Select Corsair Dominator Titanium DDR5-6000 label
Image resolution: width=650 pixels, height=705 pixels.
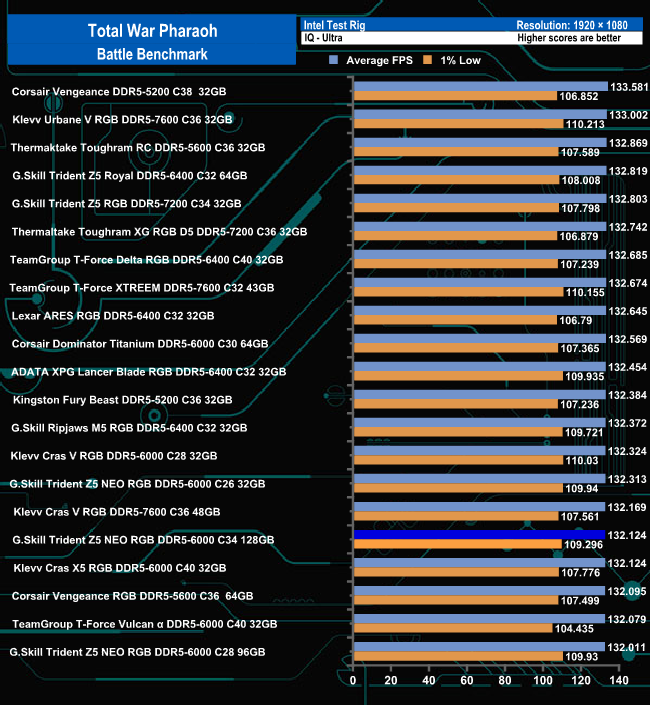click(140, 344)
